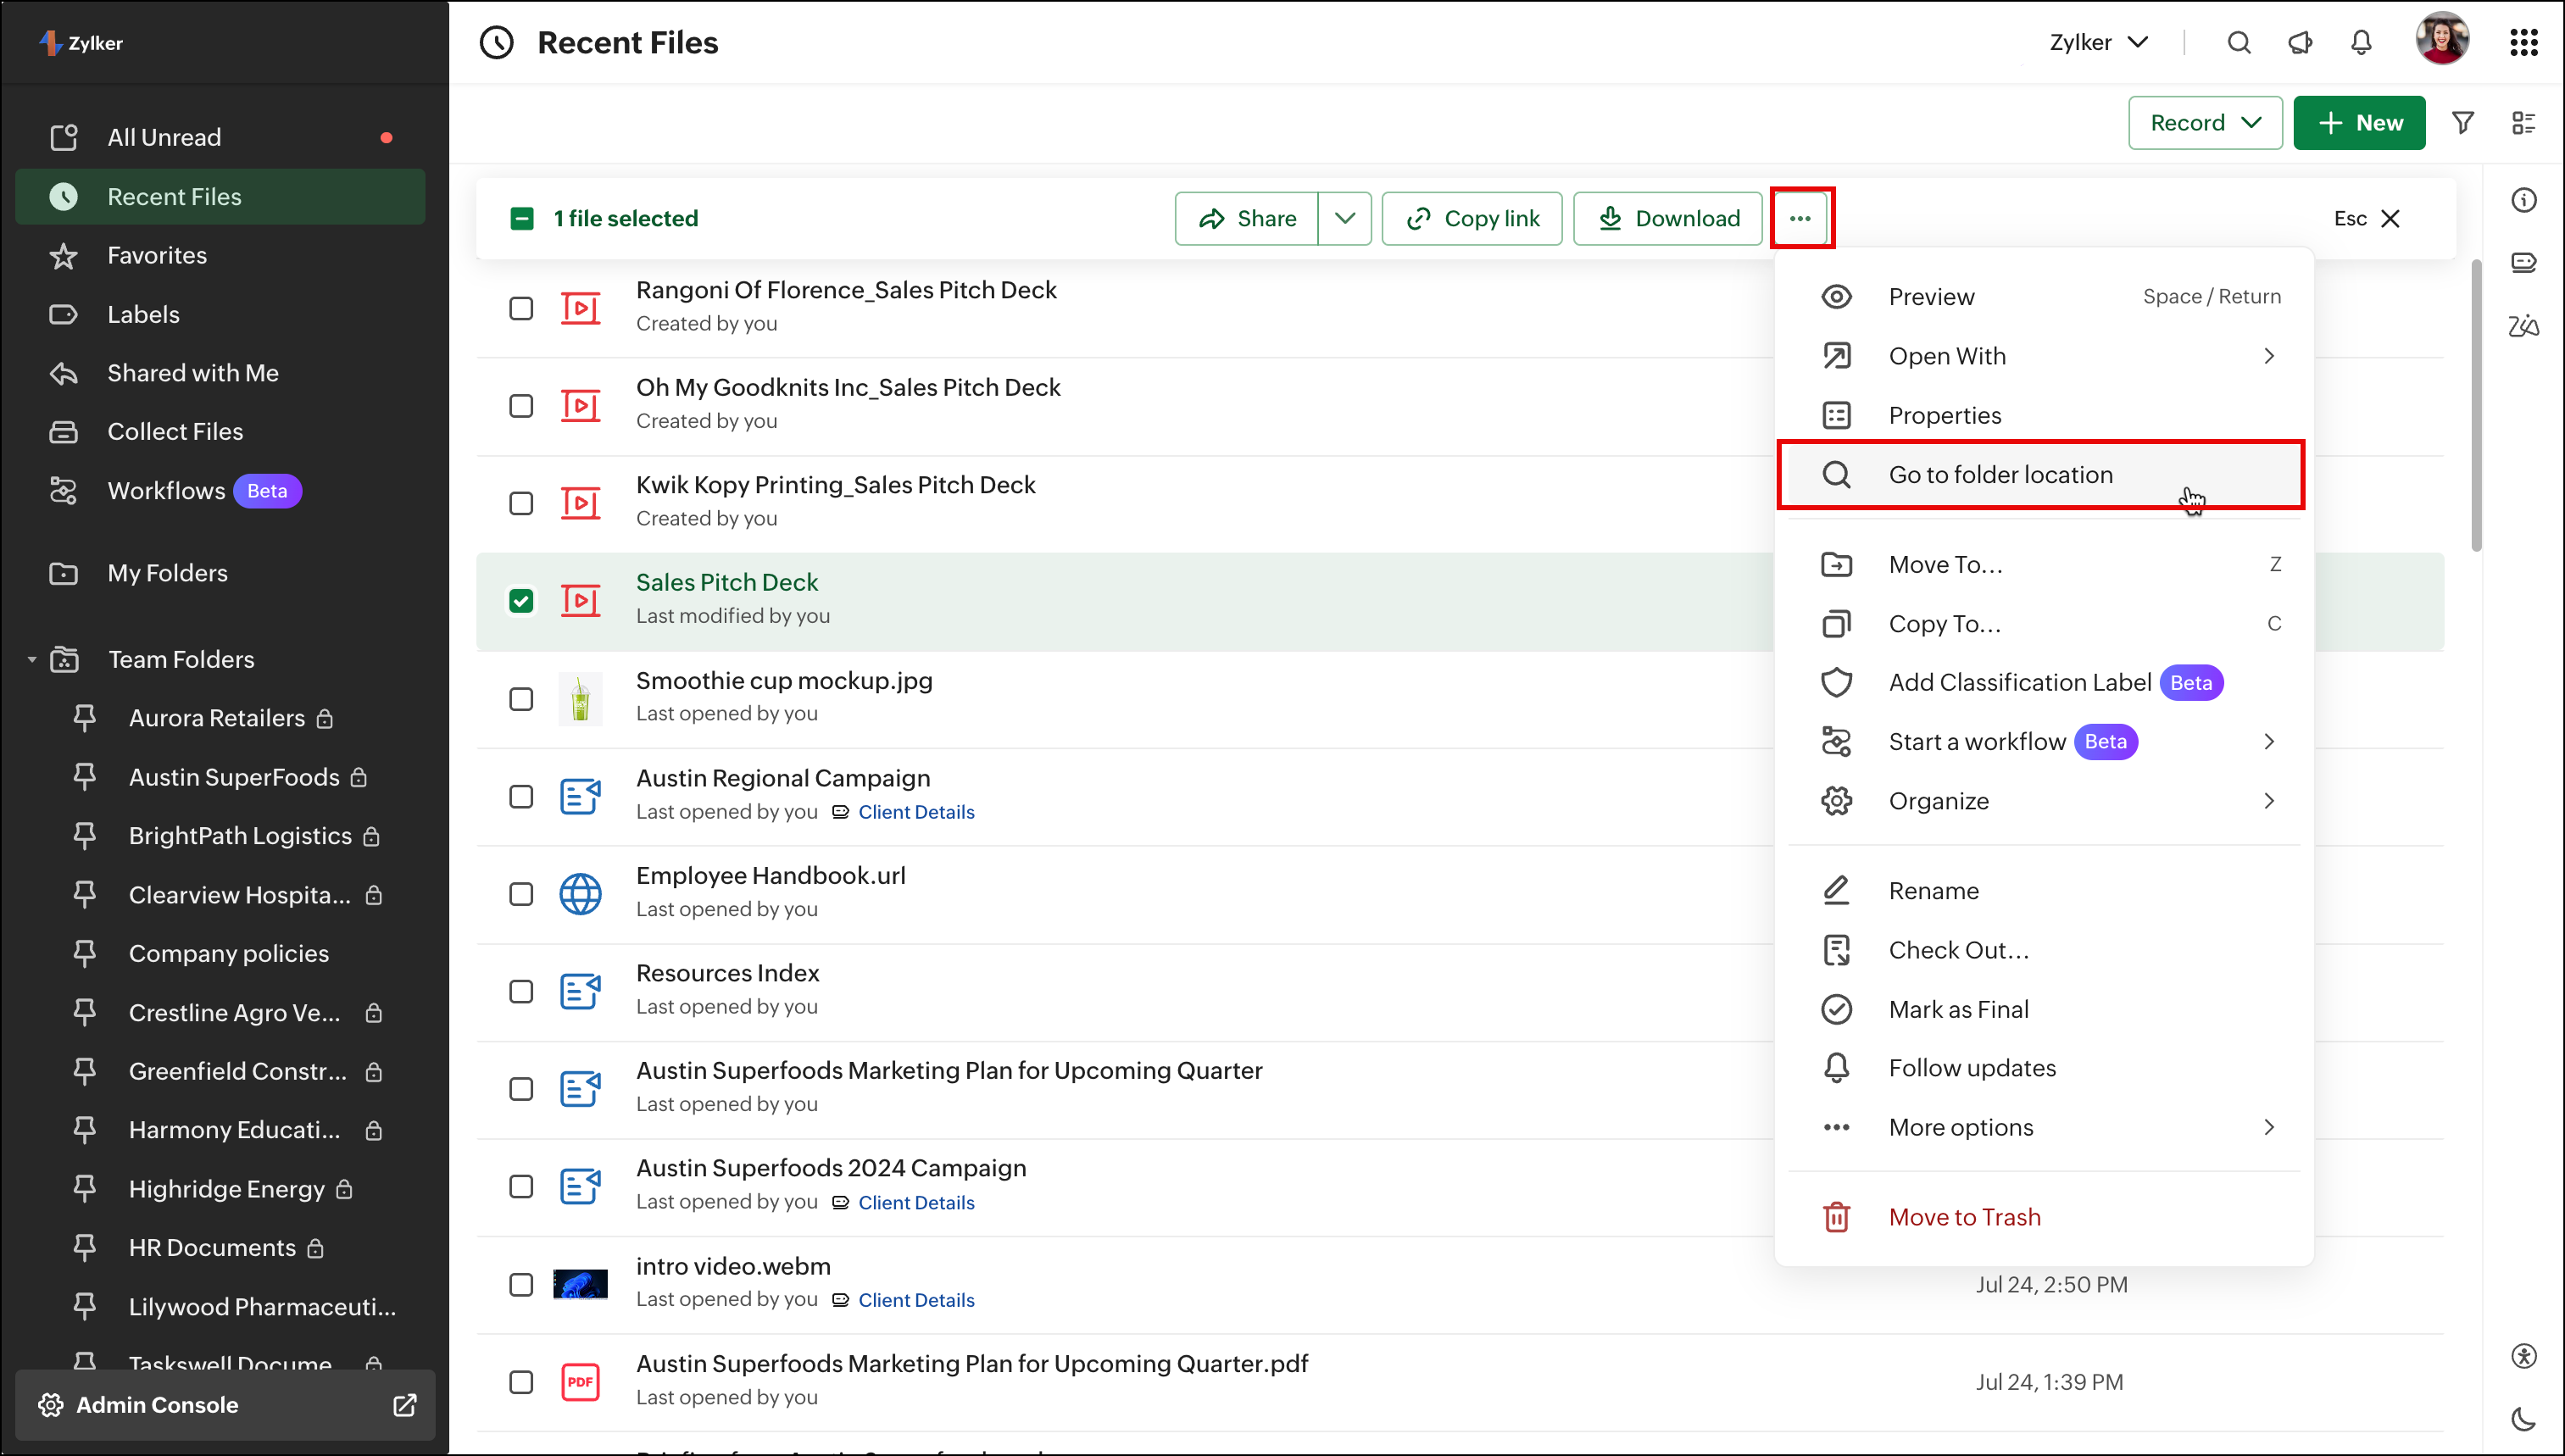This screenshot has height=1456, width=2565.
Task: Uncheck the Sales Pitch Deck checkbox
Action: [x=521, y=601]
